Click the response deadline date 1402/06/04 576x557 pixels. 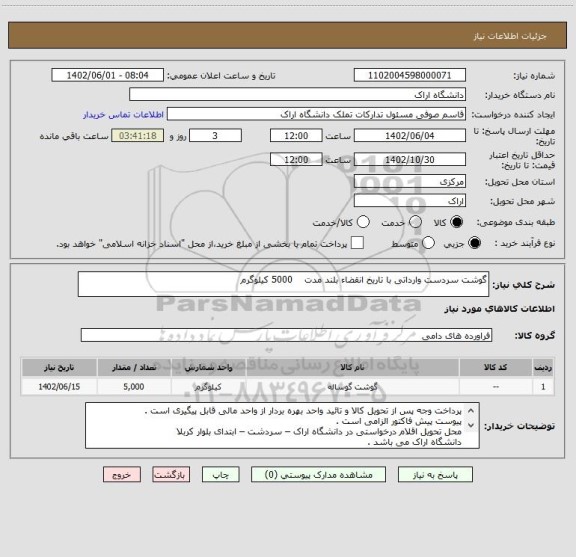pyautogui.click(x=410, y=136)
